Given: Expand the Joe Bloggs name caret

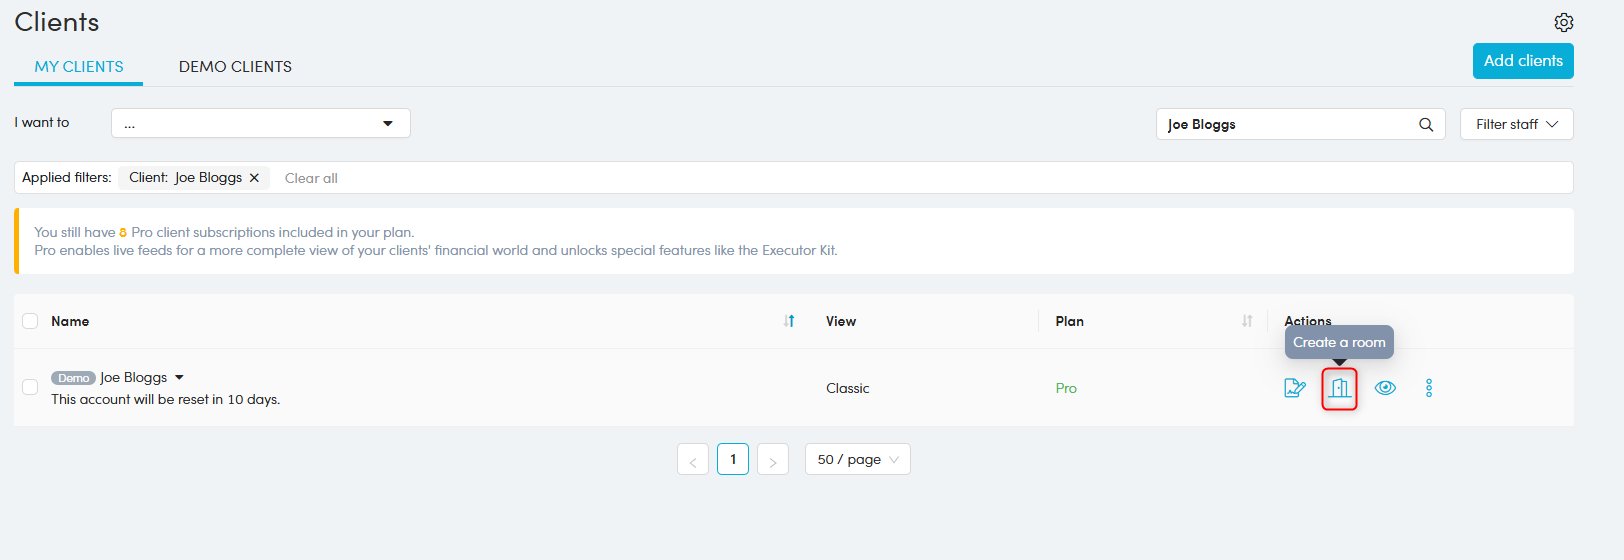Looking at the screenshot, I should pyautogui.click(x=180, y=378).
